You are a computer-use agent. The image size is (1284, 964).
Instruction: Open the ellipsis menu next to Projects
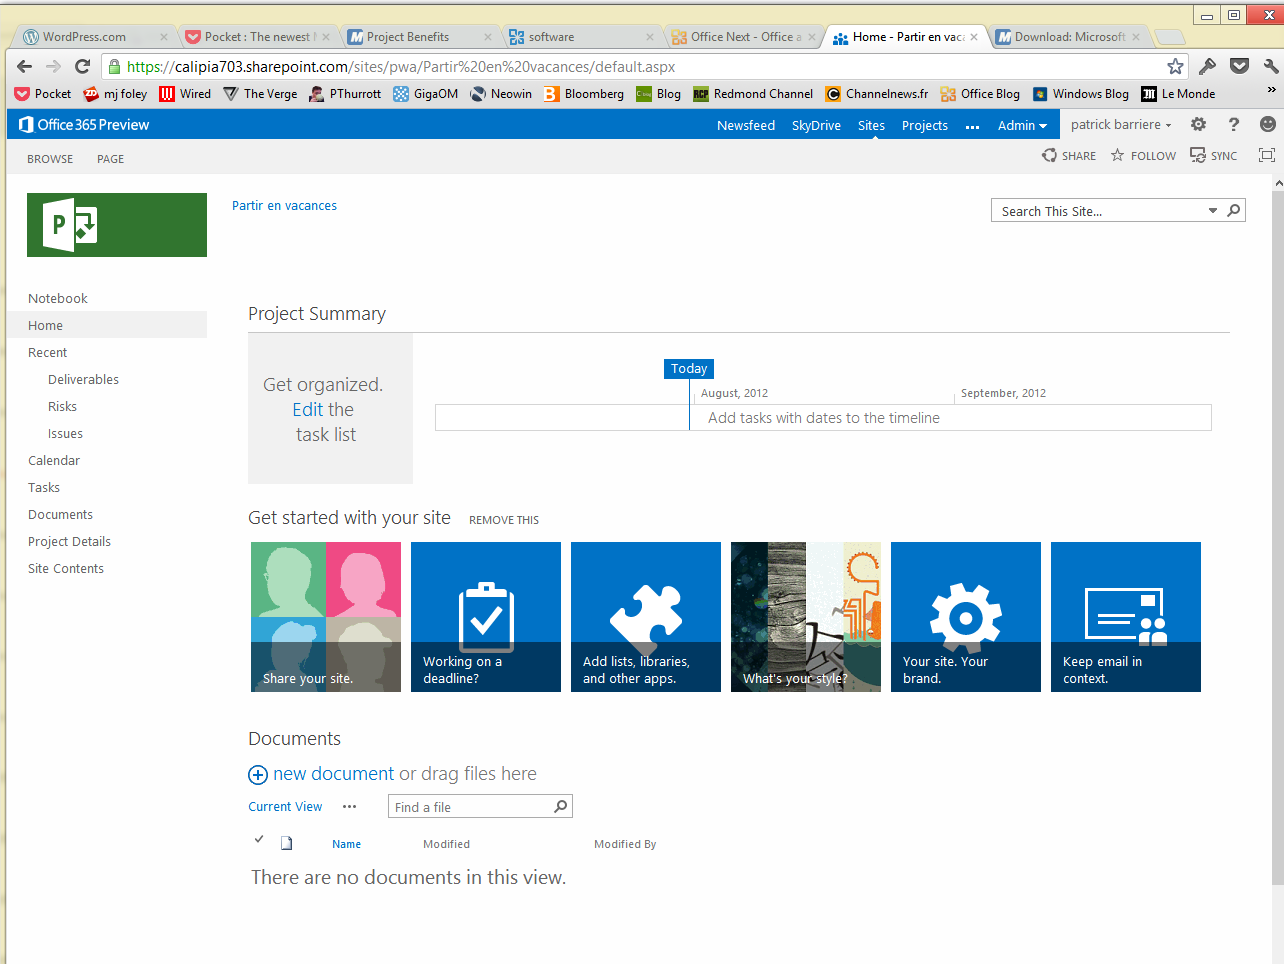point(972,126)
